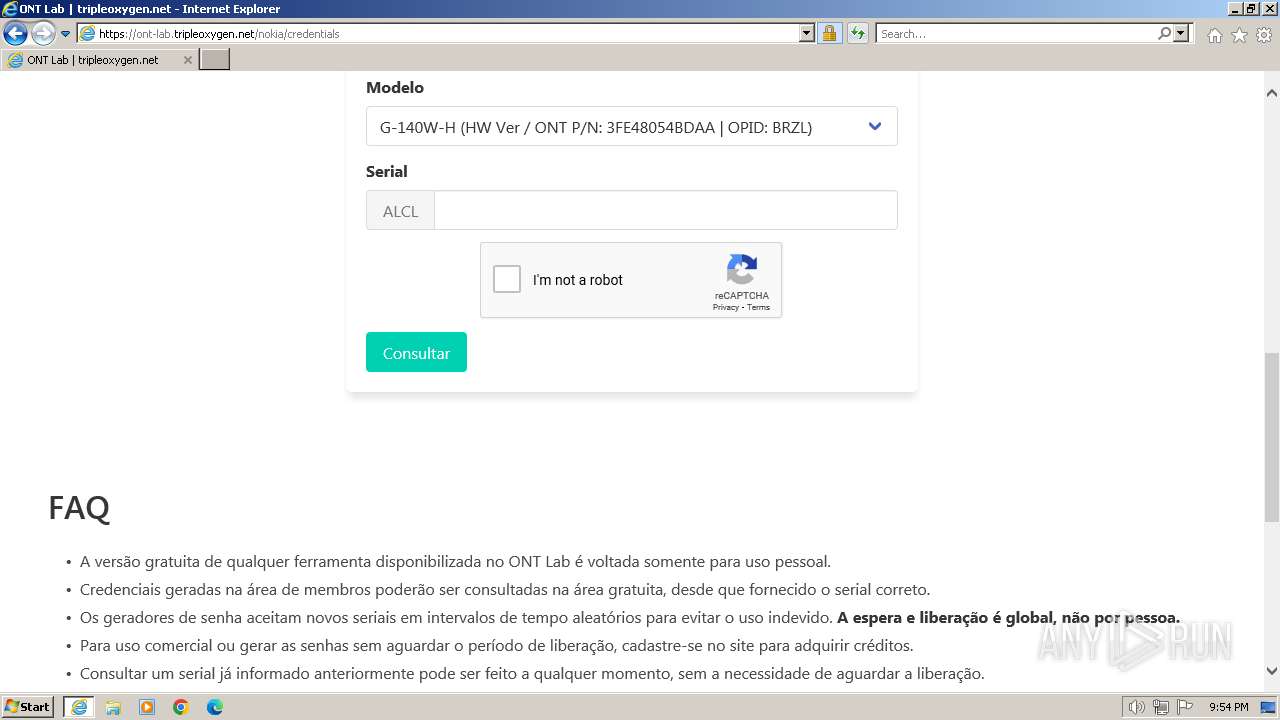Open Favorites star icon
This screenshot has width=1280, height=720.
click(1239, 35)
